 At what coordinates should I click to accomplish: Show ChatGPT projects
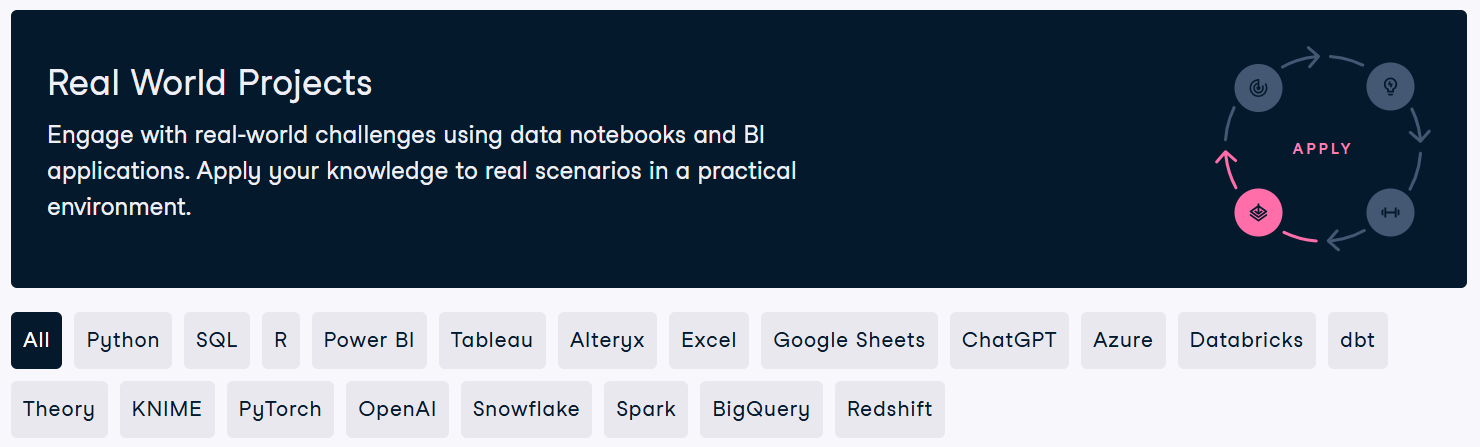(x=1009, y=340)
